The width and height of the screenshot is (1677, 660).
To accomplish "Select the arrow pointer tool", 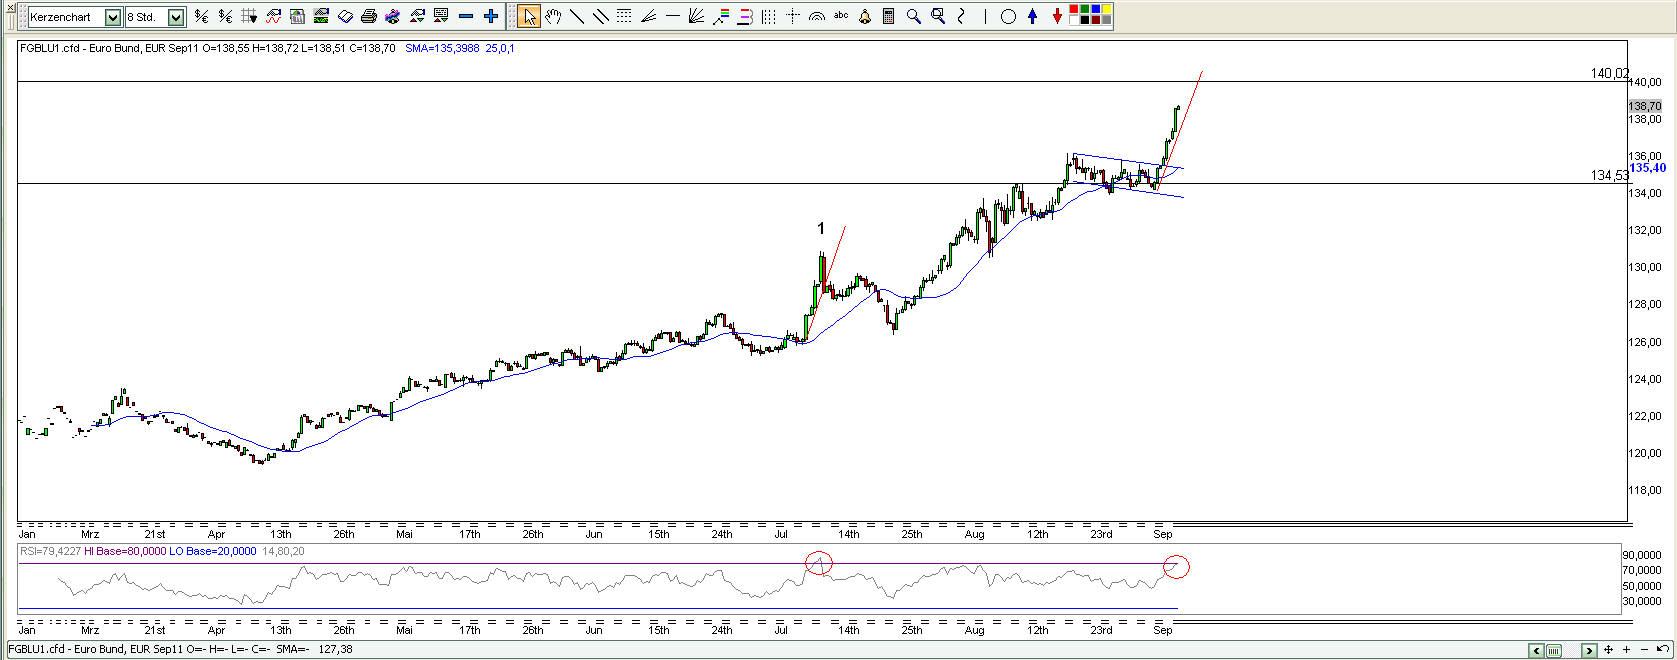I will [x=529, y=16].
